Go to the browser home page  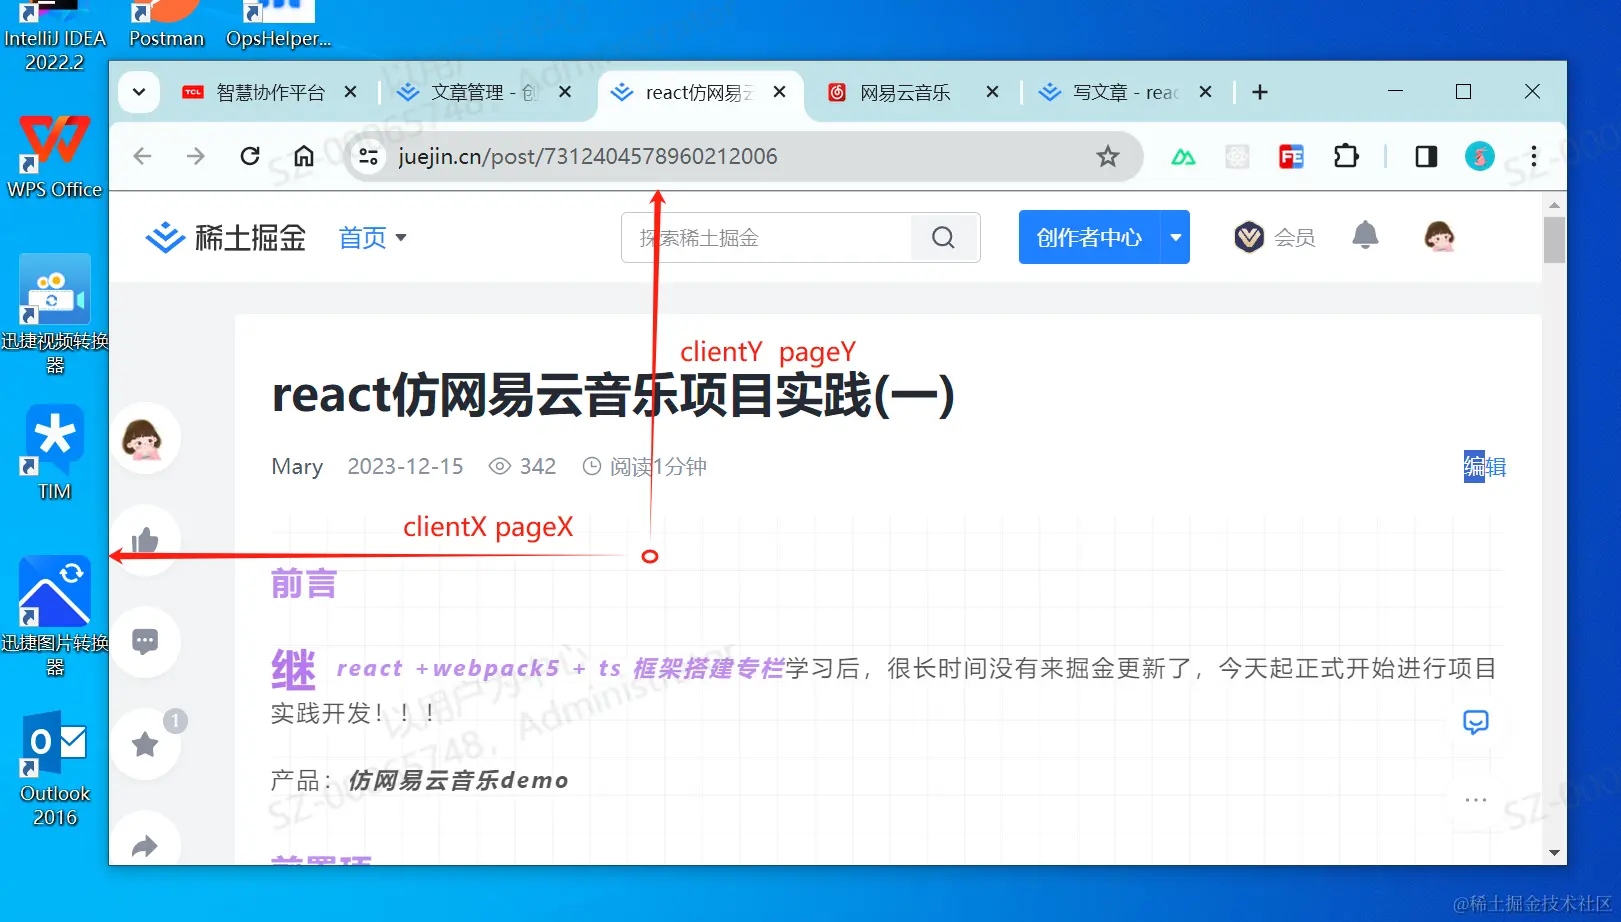pos(304,156)
